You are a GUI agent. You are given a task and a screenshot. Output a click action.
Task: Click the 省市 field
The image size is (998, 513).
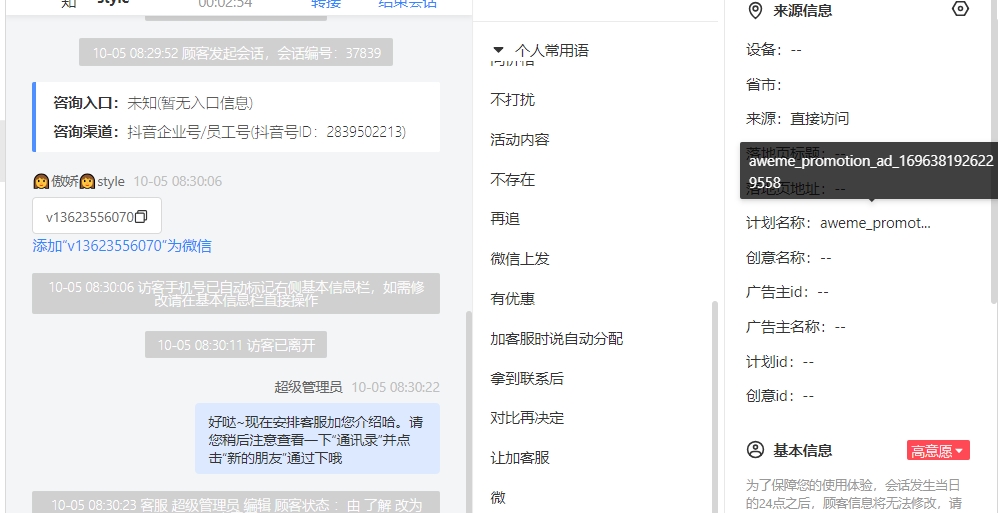click(763, 84)
